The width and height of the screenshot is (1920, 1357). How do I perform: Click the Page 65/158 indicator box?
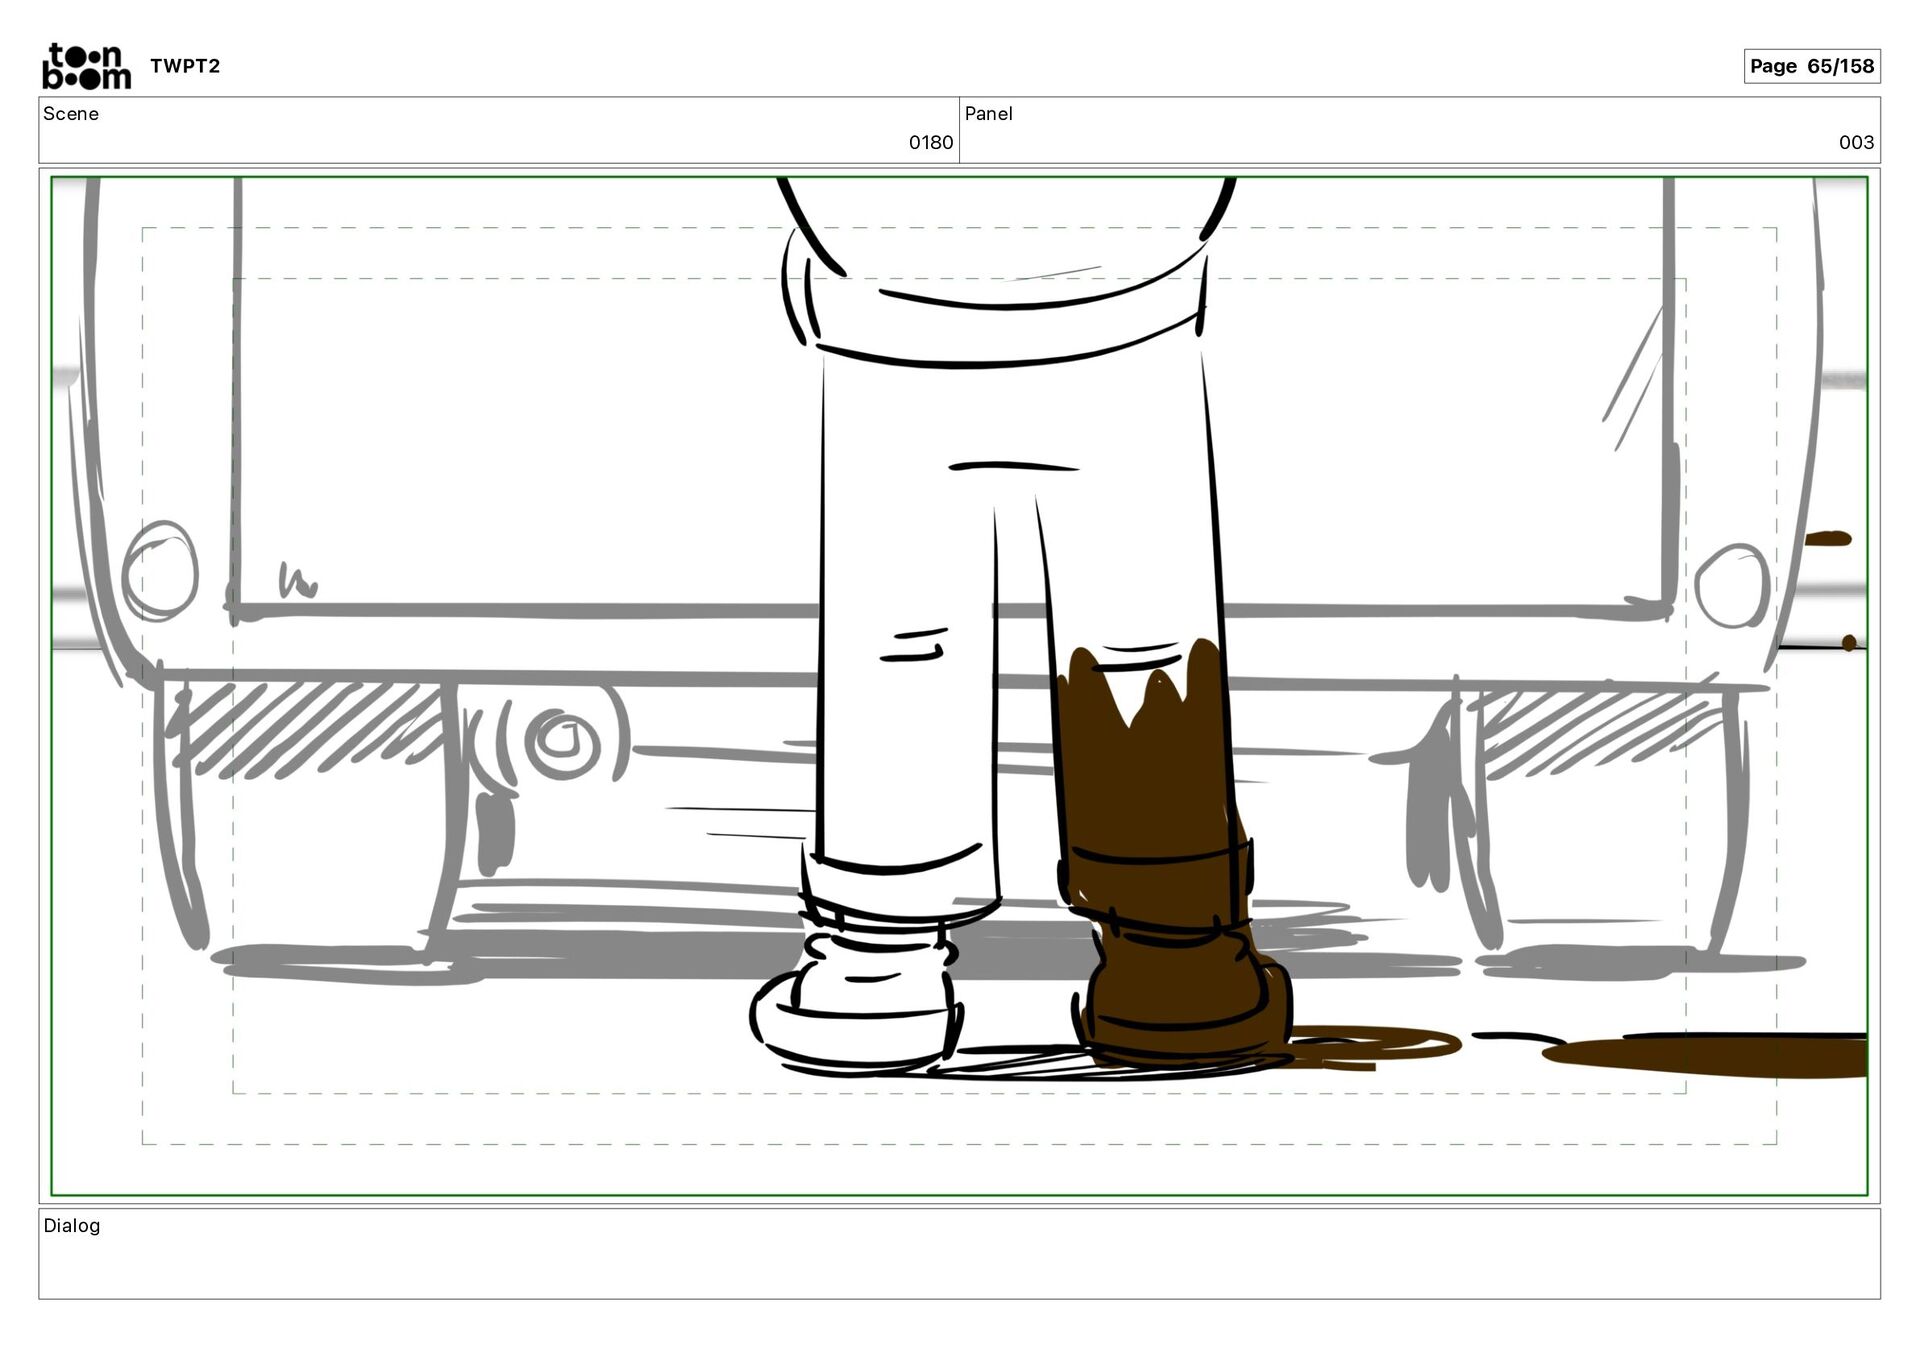click(1811, 66)
